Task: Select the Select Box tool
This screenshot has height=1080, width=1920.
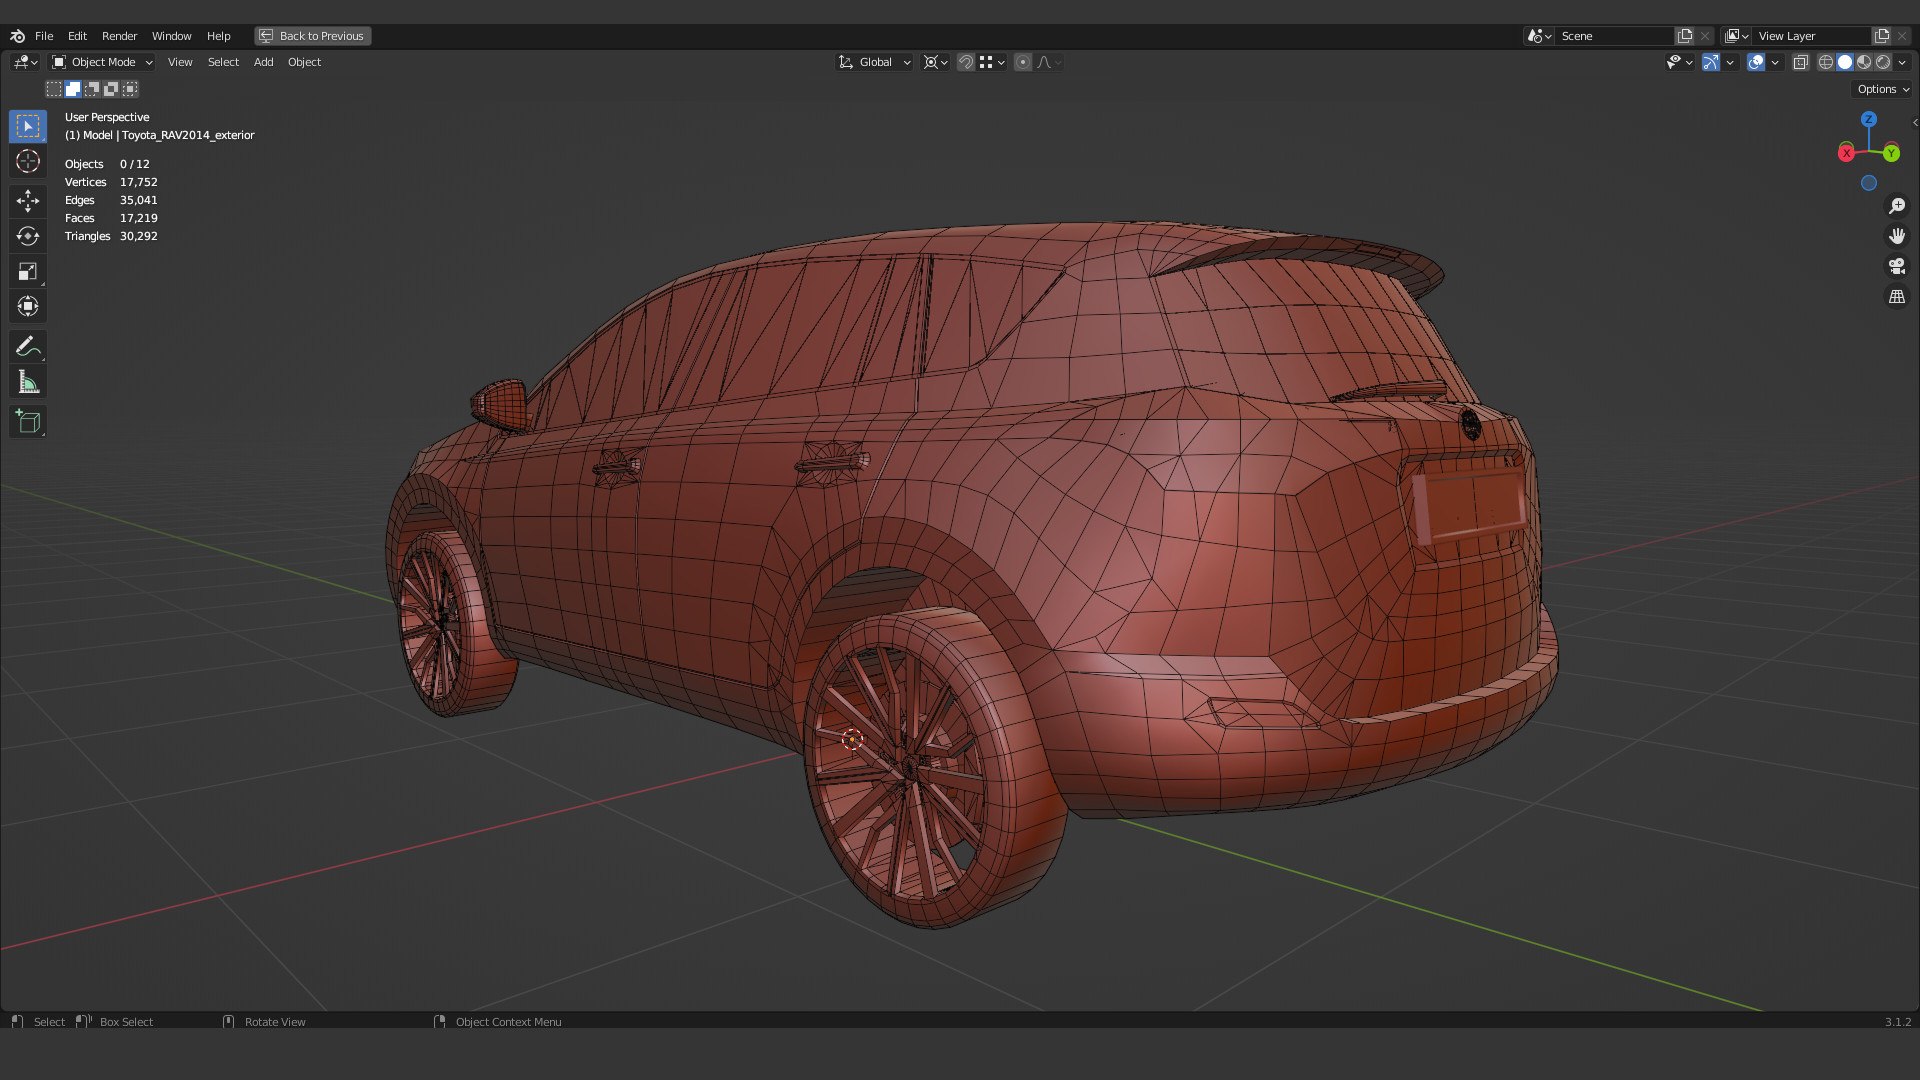Action: coord(28,126)
